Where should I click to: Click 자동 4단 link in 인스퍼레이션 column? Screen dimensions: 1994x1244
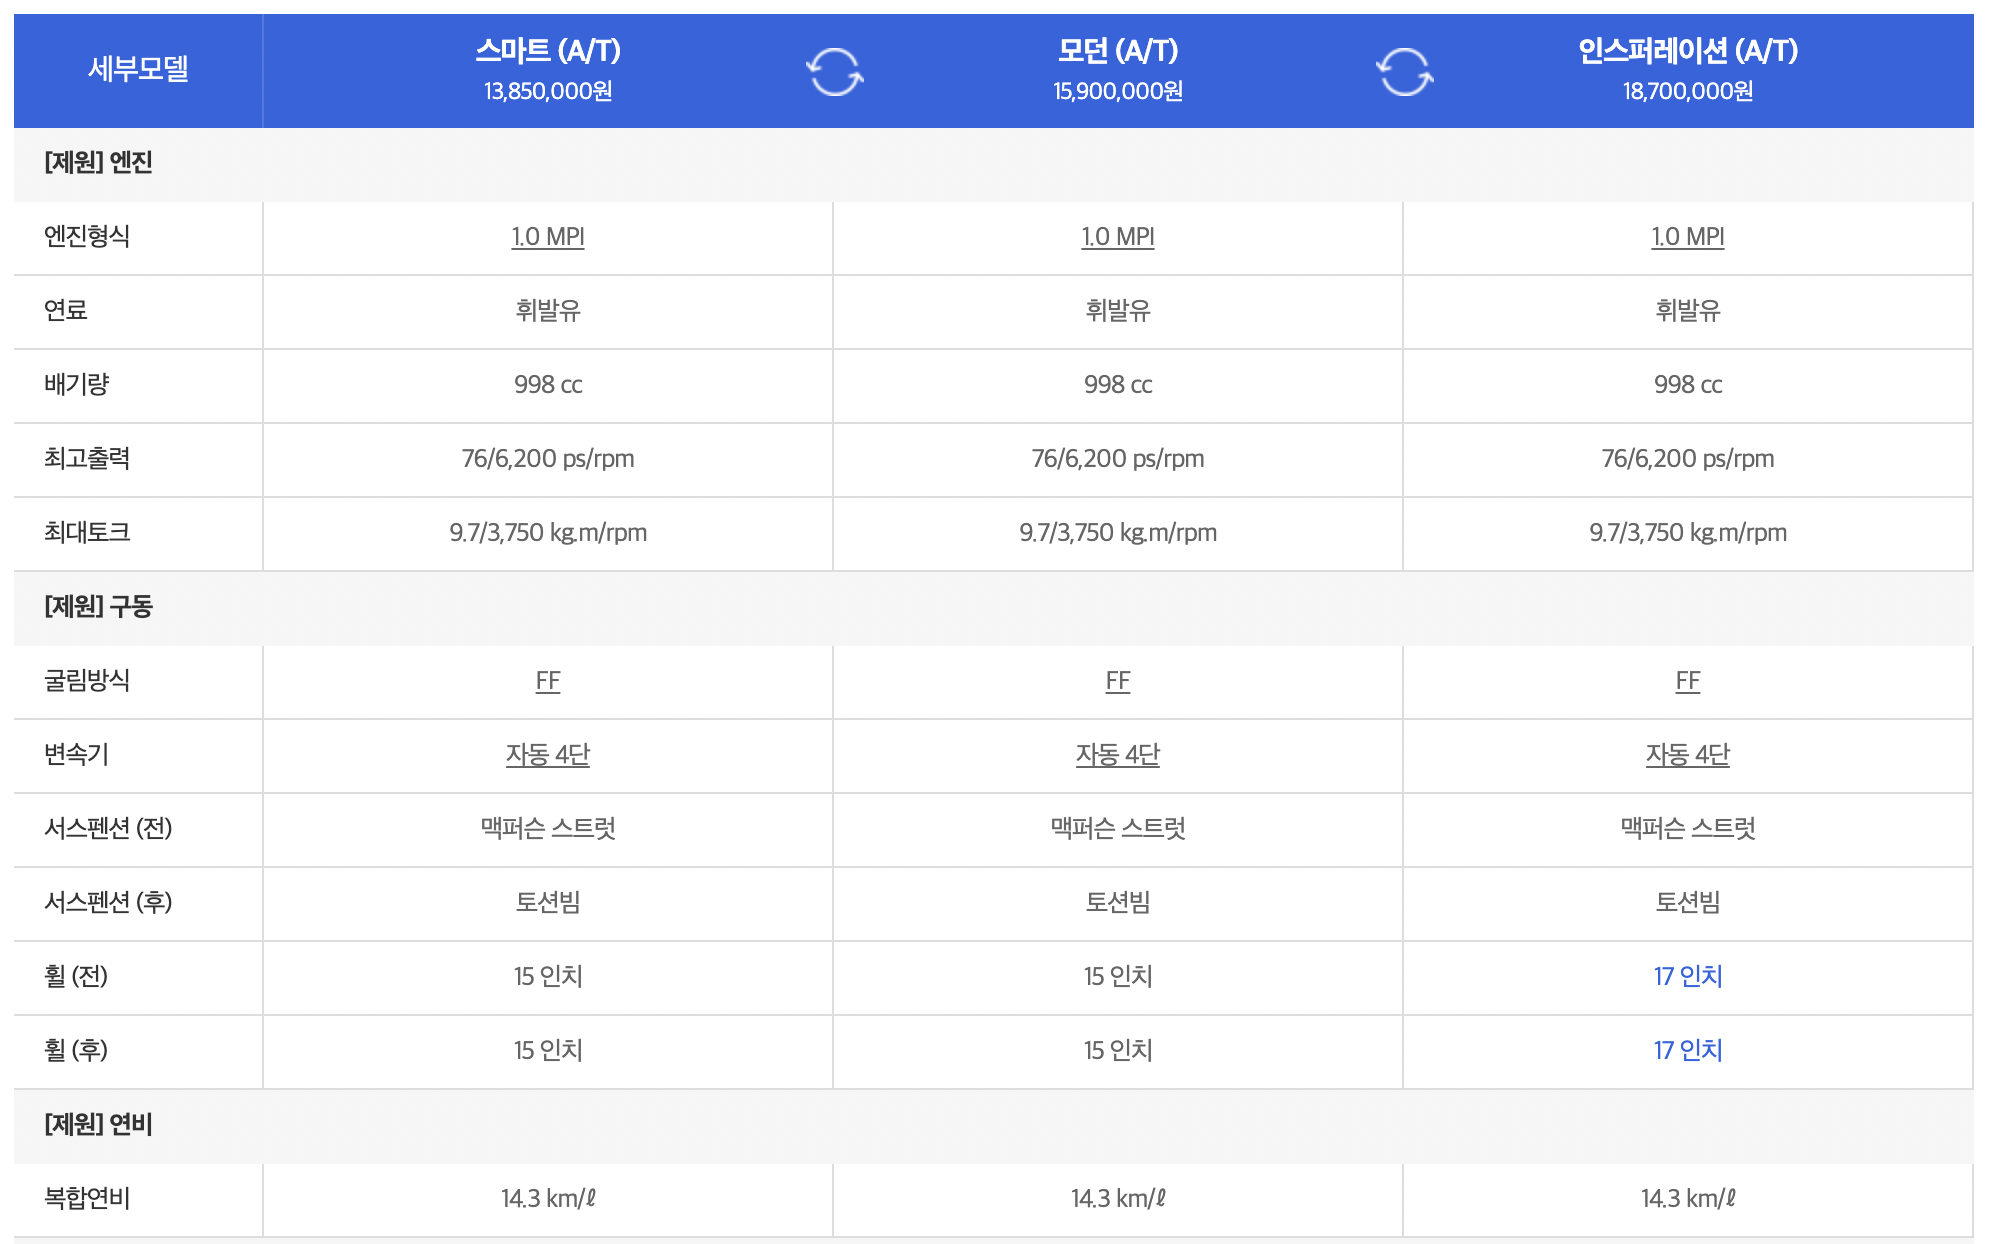click(x=1688, y=755)
